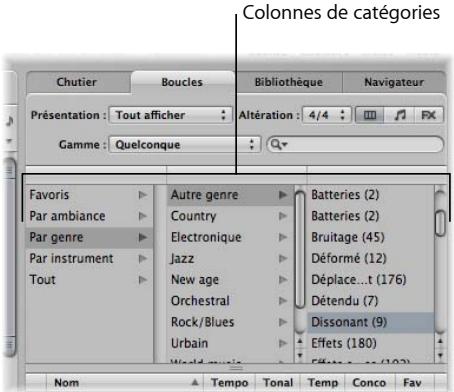Open the Présentation 'Tout afficher' dropdown
The height and width of the screenshot is (392, 454).
pyautogui.click(x=170, y=115)
